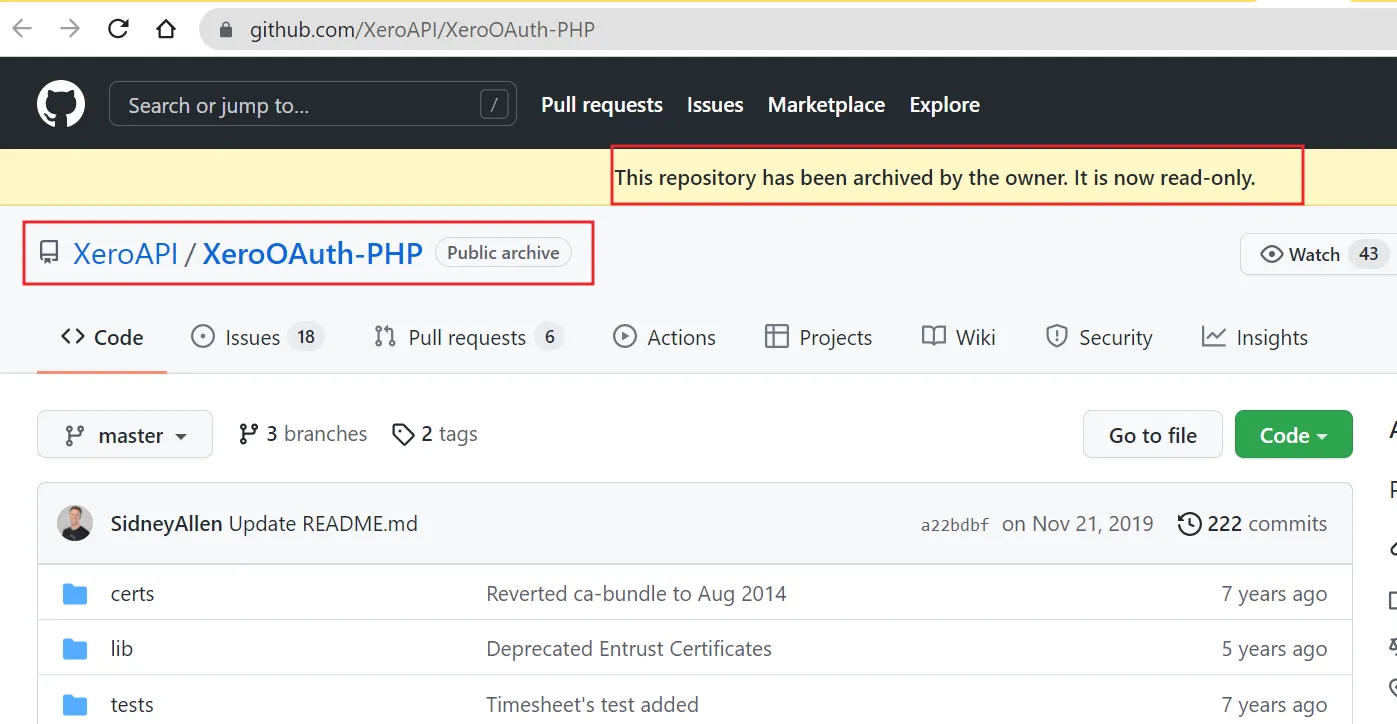The width and height of the screenshot is (1397, 724).
Task: Expand the master branch dropdown
Action: coord(125,435)
